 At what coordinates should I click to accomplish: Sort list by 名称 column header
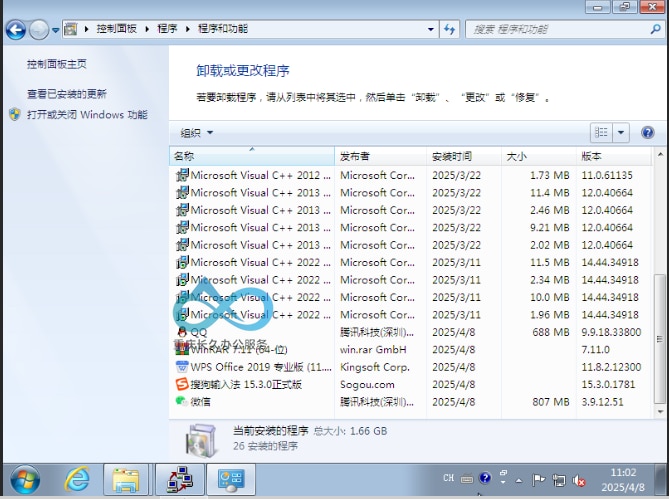[x=252, y=156]
